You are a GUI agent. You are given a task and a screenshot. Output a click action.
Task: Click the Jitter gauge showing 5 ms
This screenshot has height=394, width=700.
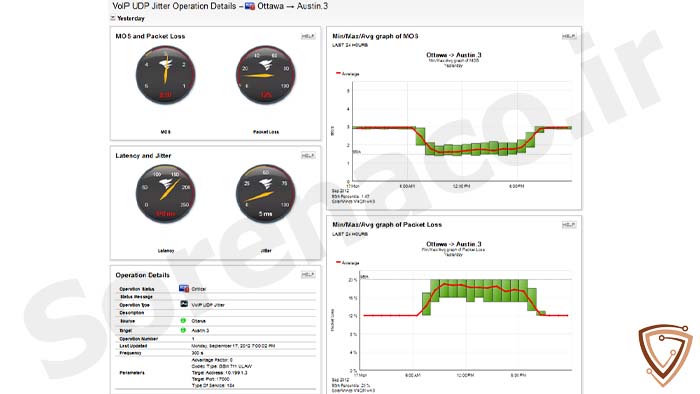click(x=266, y=194)
